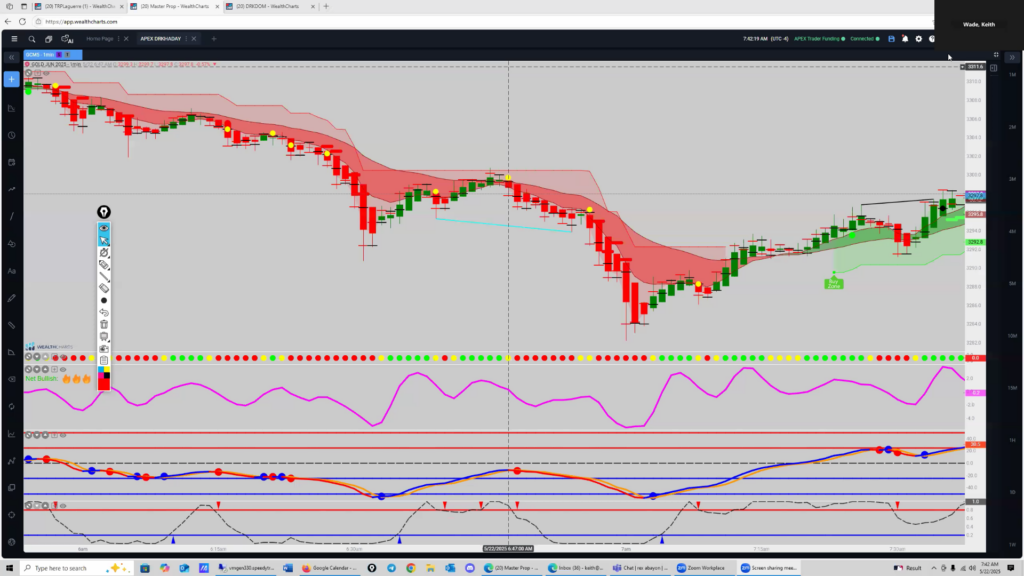This screenshot has height=576, width=1024.
Task: Add a new workspace tab
Action: (214, 39)
